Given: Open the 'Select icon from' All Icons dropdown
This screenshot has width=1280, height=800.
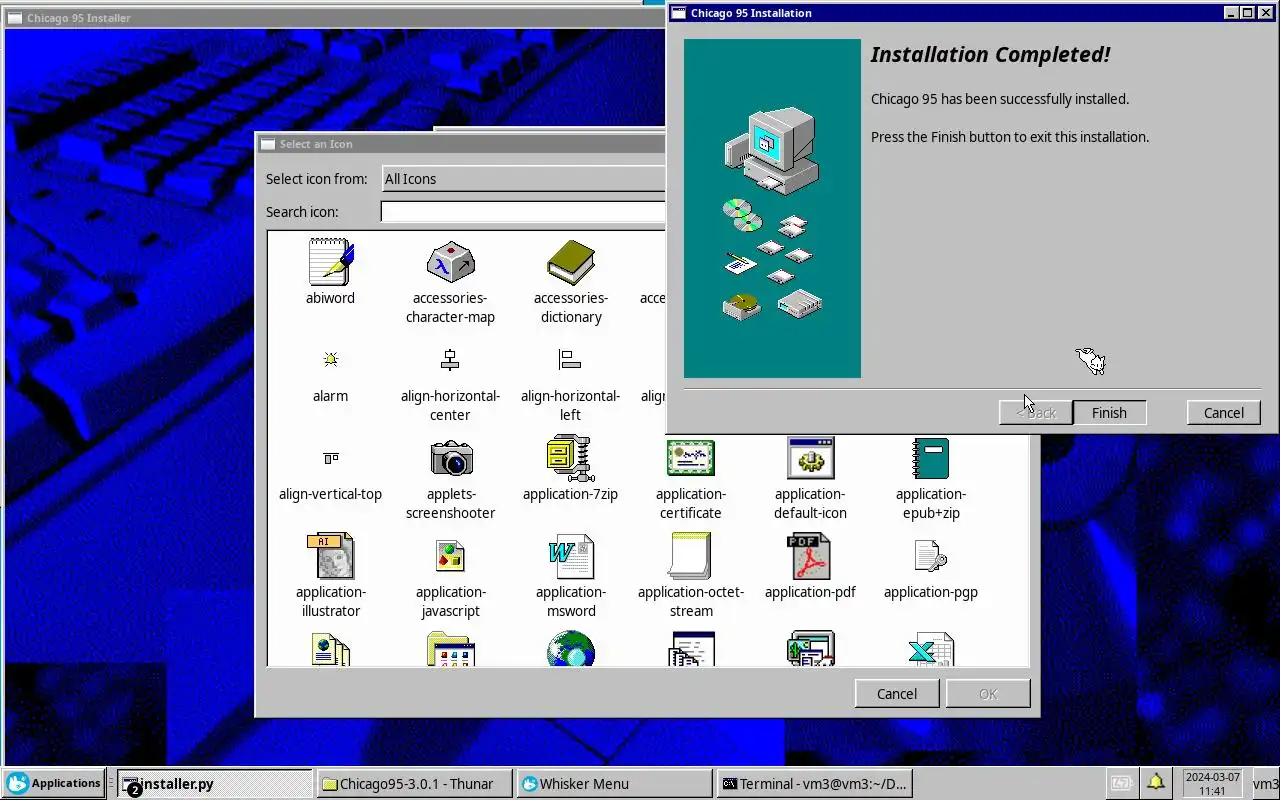Looking at the screenshot, I should tap(523, 179).
